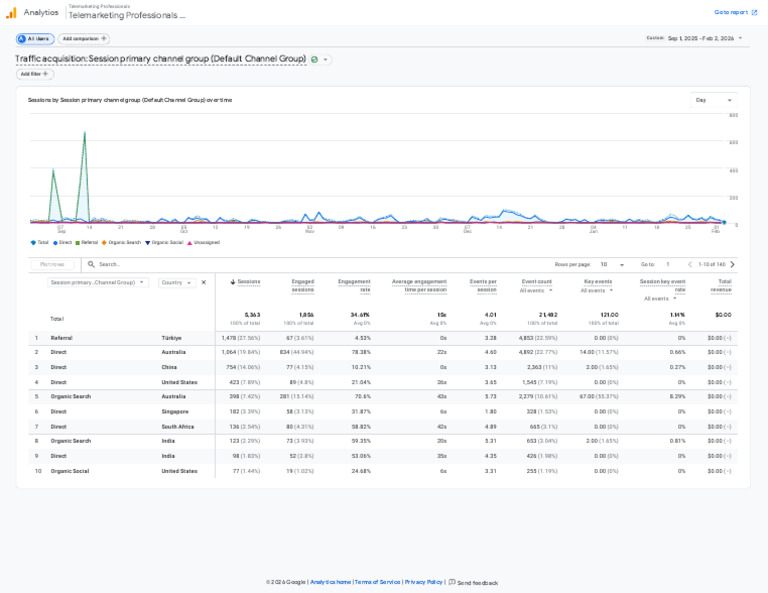Viewport: 768px width, 593px height.
Task: Click the Engagement rate column header
Action: [x=354, y=286]
